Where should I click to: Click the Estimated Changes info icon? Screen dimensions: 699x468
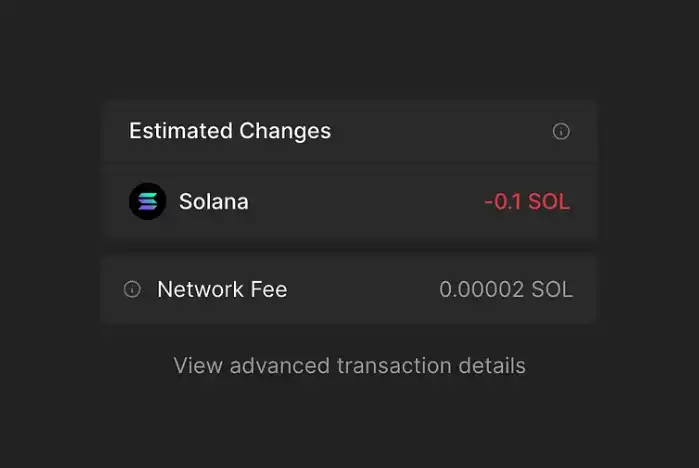click(561, 131)
